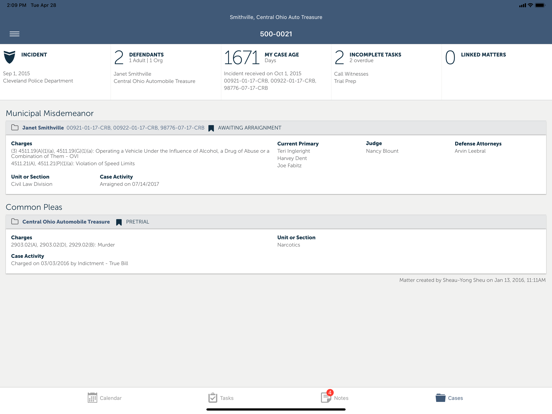Select judge 'Nancy Blount'
Viewport: 552px width, 414px height.
click(382, 151)
